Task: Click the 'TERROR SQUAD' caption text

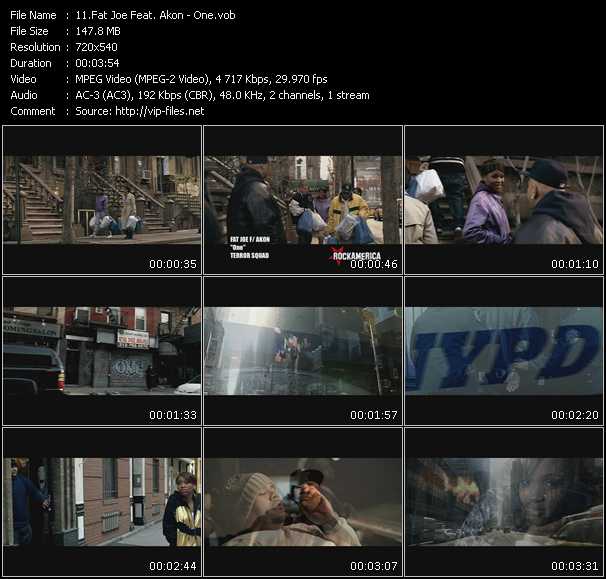Action: (x=250, y=255)
